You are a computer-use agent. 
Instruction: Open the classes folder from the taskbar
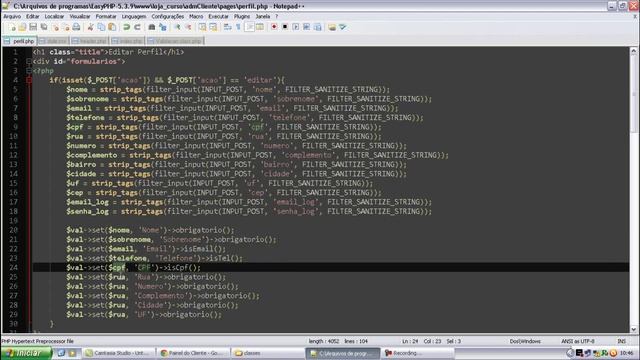[267, 353]
